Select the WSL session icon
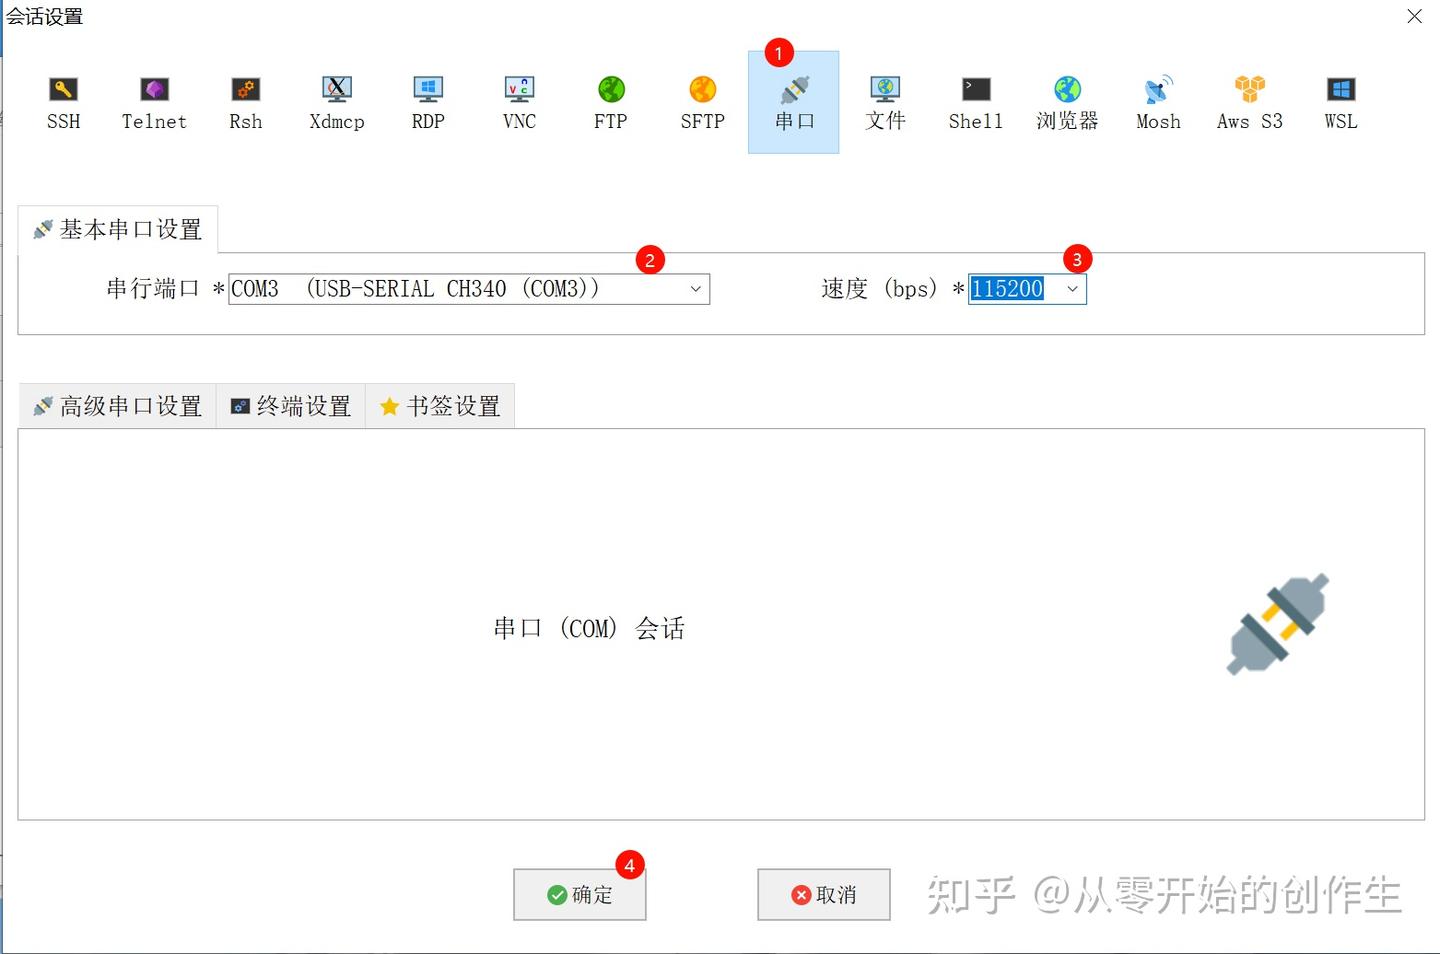1440x954 pixels. pos(1338,100)
